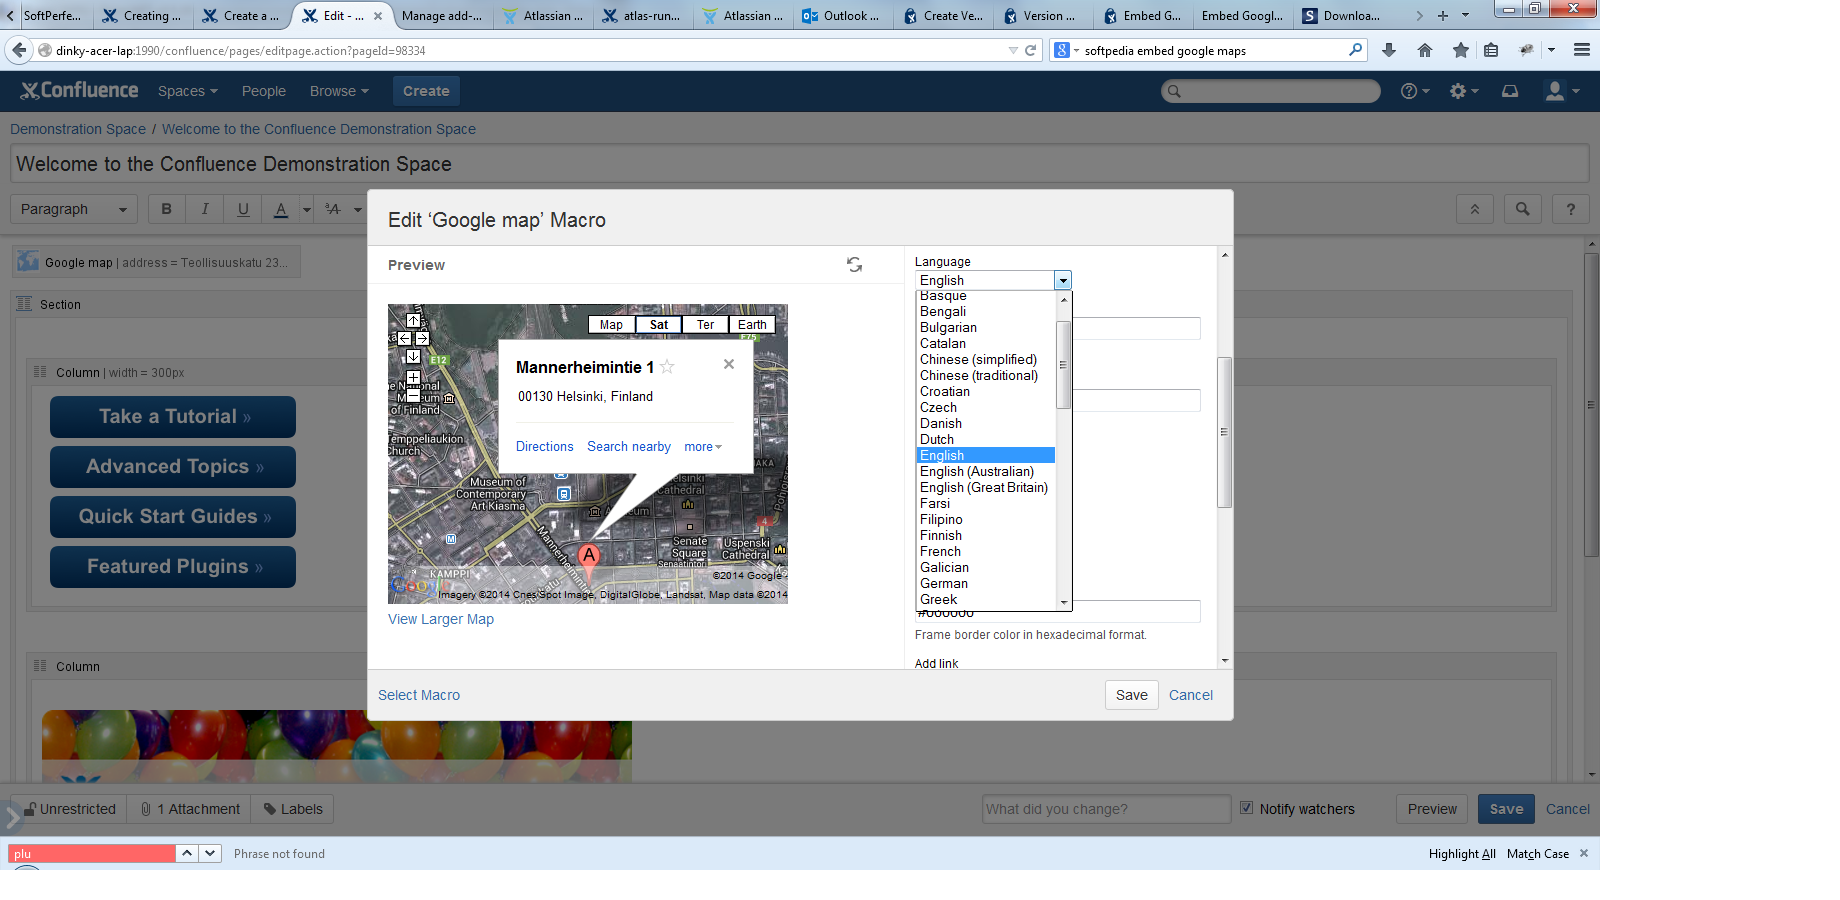
Task: Bookmark this page with star
Action: tap(1461, 50)
